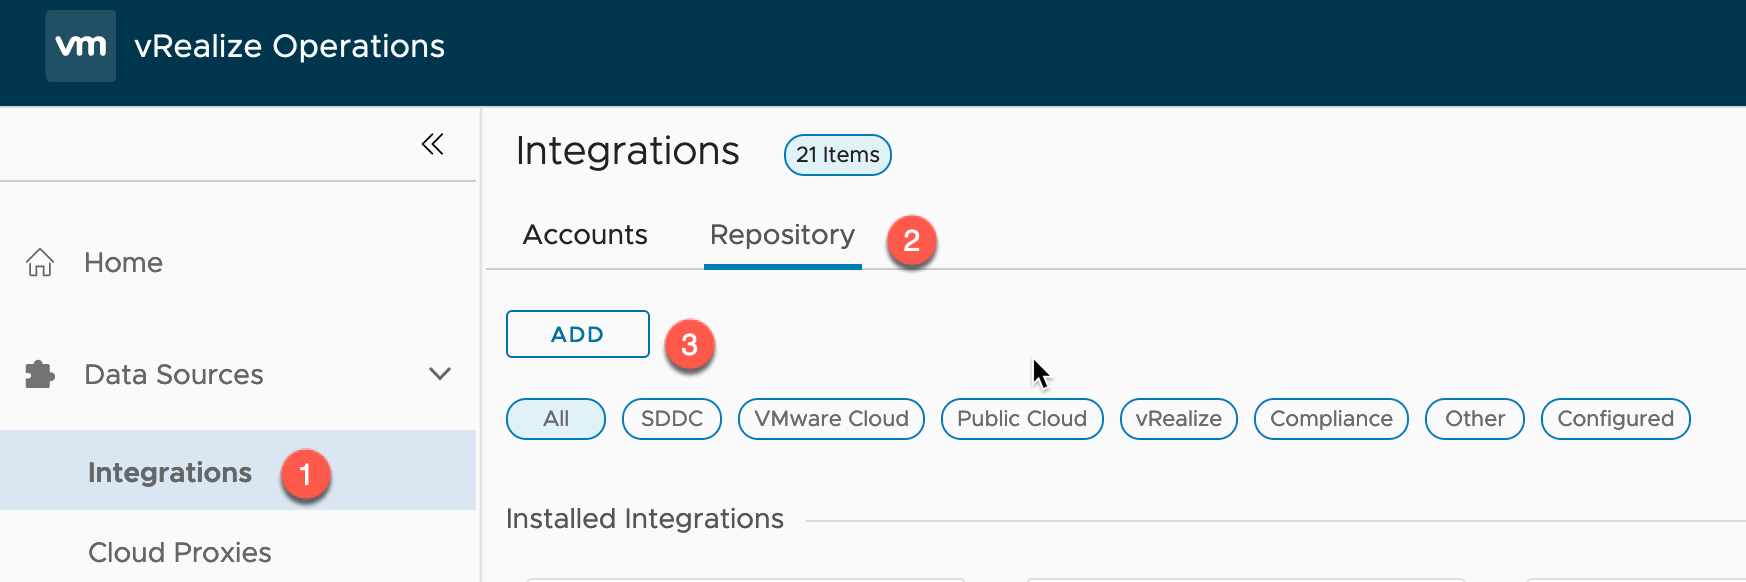Click the 21 Items badge

838,155
